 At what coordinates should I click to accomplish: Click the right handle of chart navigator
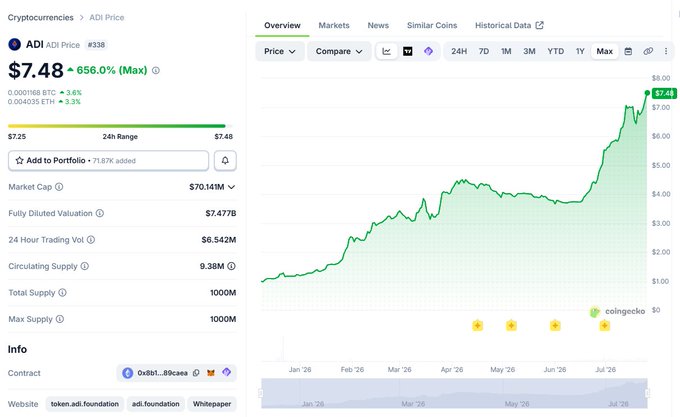point(647,393)
